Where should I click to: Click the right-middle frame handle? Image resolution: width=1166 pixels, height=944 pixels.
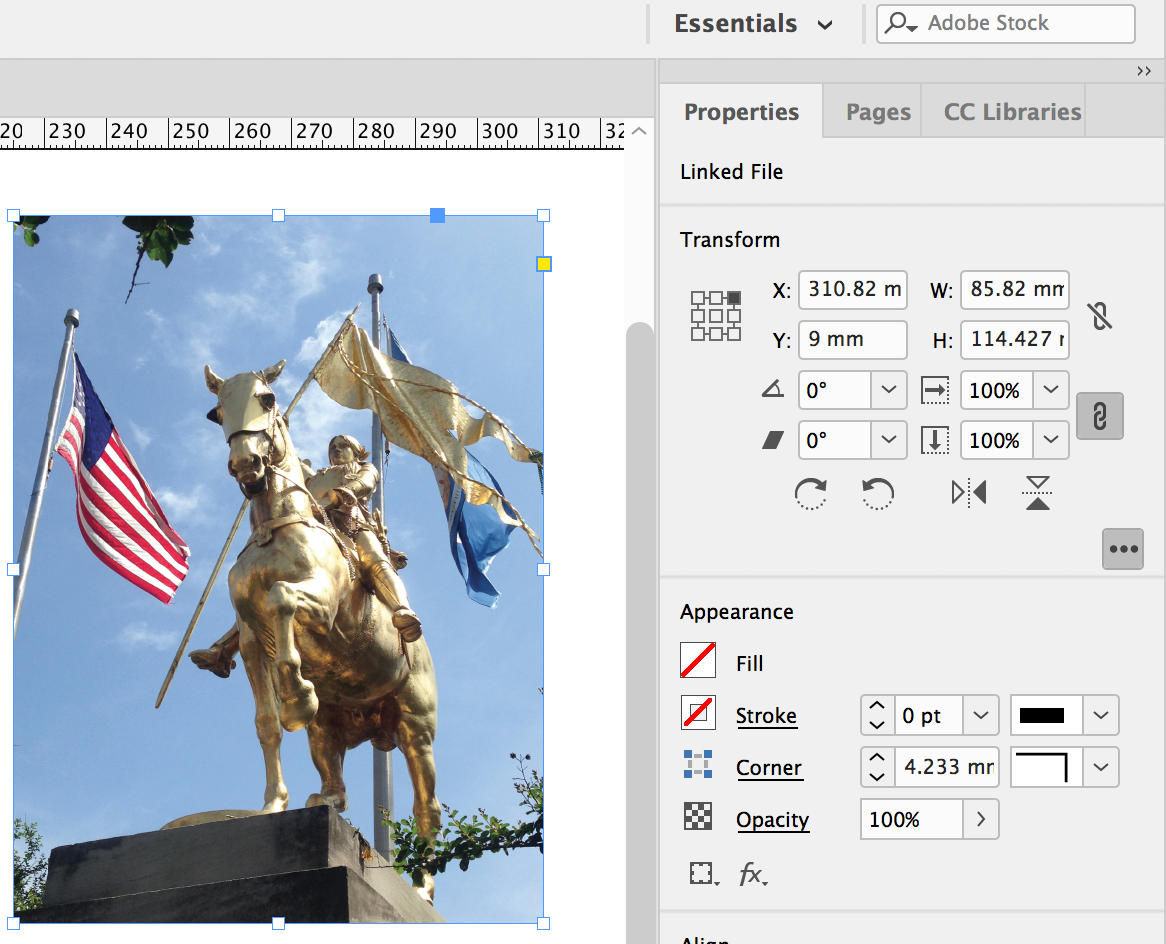pyautogui.click(x=544, y=569)
